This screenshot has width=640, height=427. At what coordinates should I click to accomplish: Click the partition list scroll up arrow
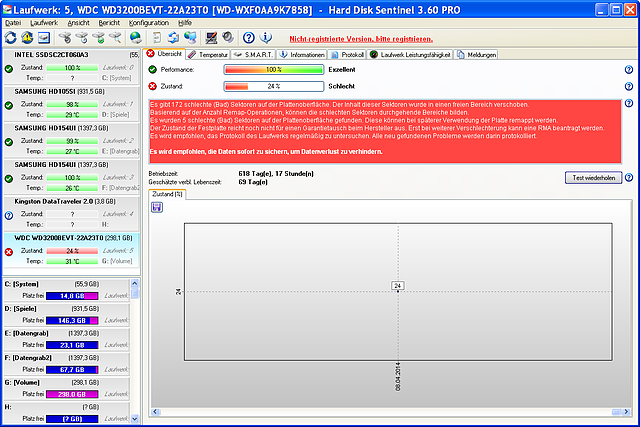[x=135, y=283]
